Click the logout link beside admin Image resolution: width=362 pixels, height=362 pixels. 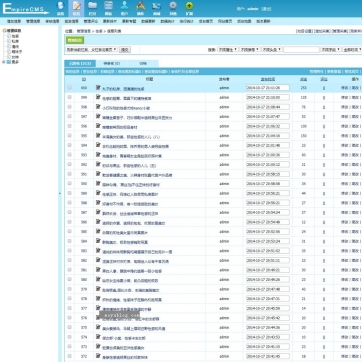coord(266,9)
